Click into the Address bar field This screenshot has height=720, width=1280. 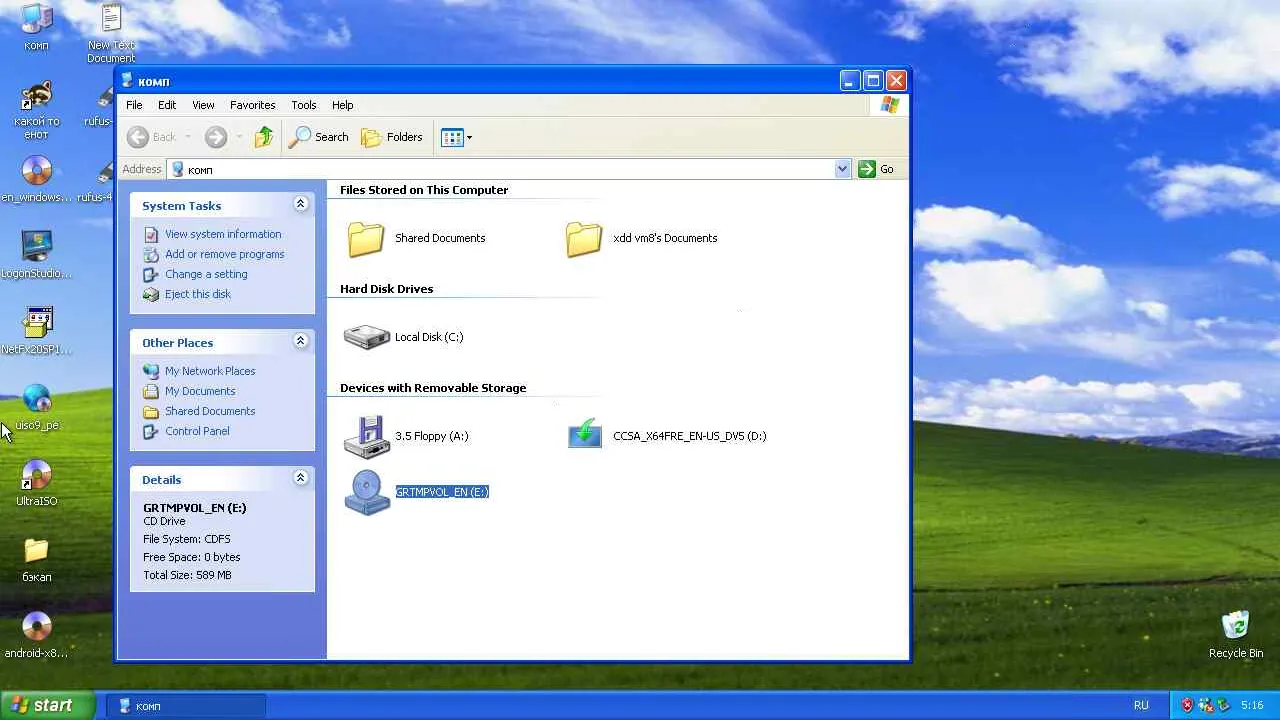[508, 169]
